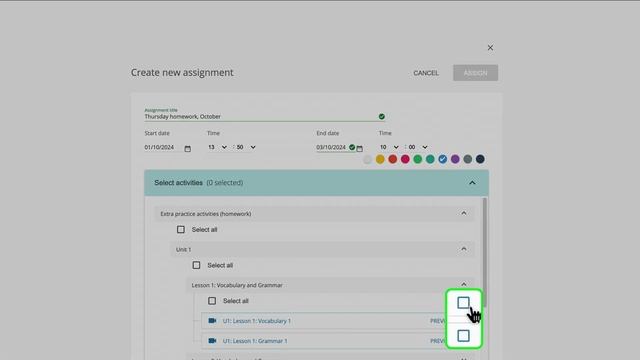Click the 'Unit 1' row label
The image size is (640, 360).
pyautogui.click(x=183, y=249)
